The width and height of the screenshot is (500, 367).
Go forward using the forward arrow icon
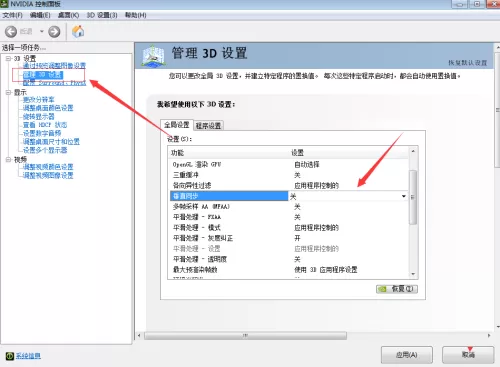54,32
